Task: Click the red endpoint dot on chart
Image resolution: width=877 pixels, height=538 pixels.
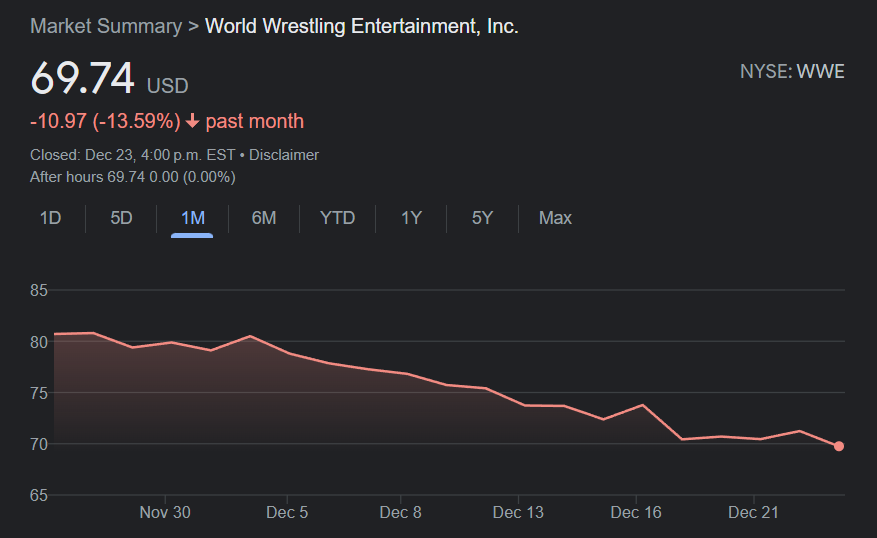Action: coord(838,446)
